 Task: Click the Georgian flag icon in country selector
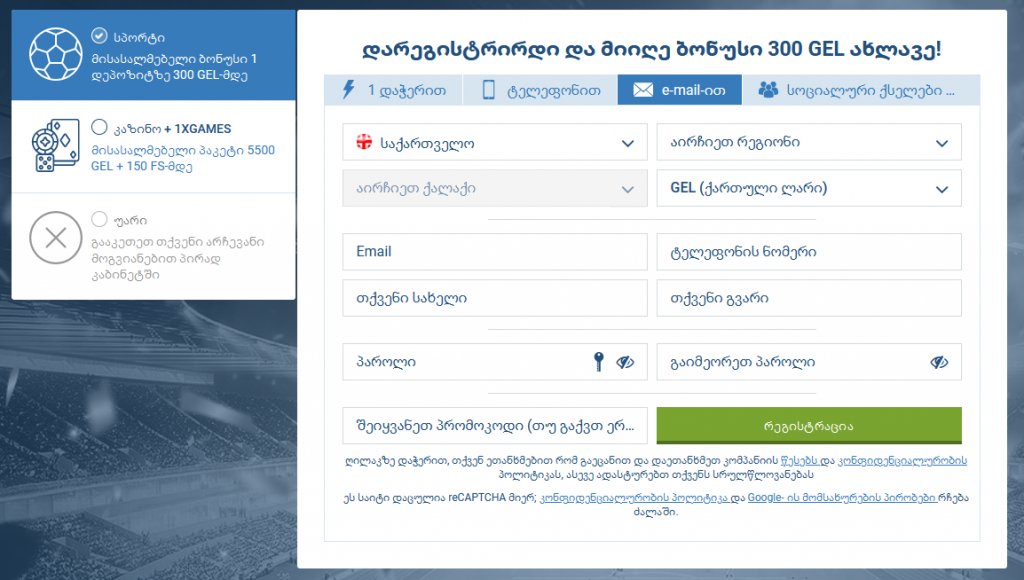364,143
